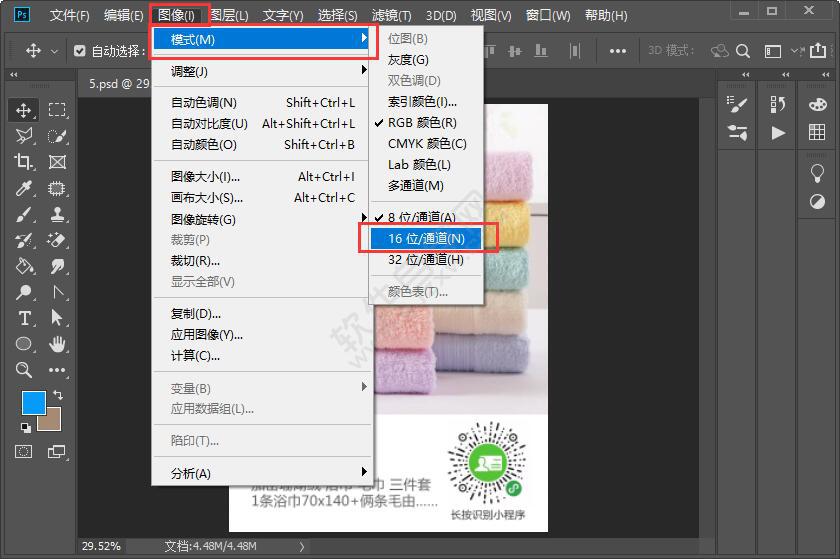Switch mode to CMYK 颜色(C)
This screenshot has width=840, height=559.
coord(427,144)
